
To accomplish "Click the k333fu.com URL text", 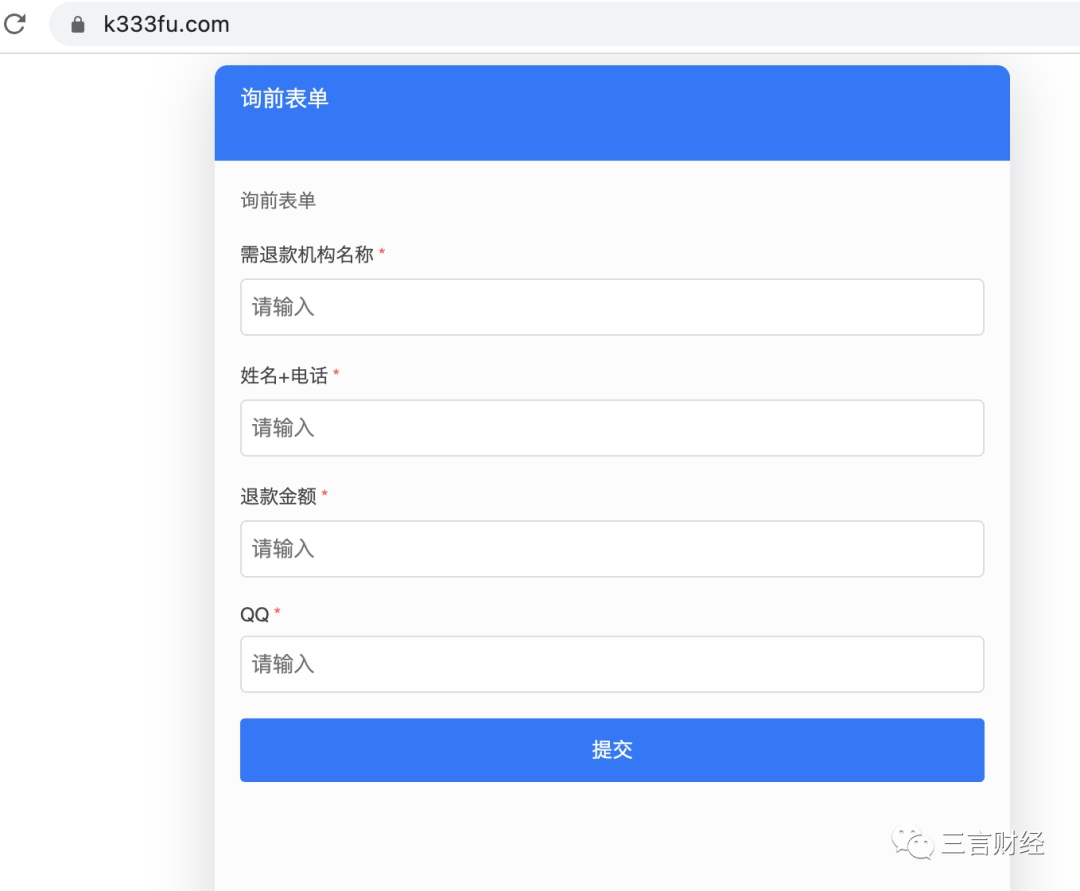I will pyautogui.click(x=166, y=25).
